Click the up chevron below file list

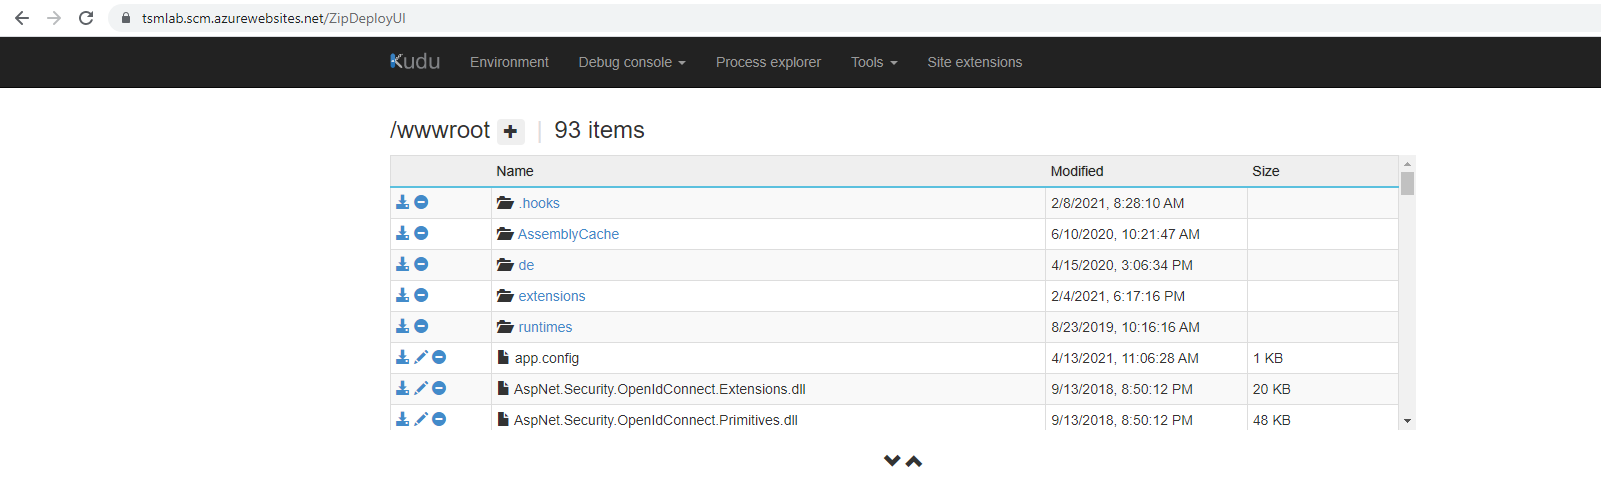coord(914,461)
